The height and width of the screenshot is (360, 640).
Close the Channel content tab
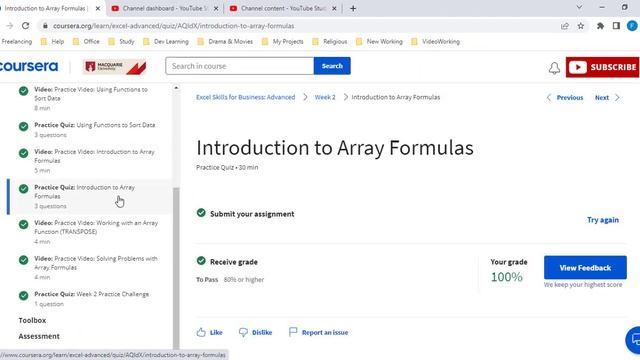tap(334, 8)
